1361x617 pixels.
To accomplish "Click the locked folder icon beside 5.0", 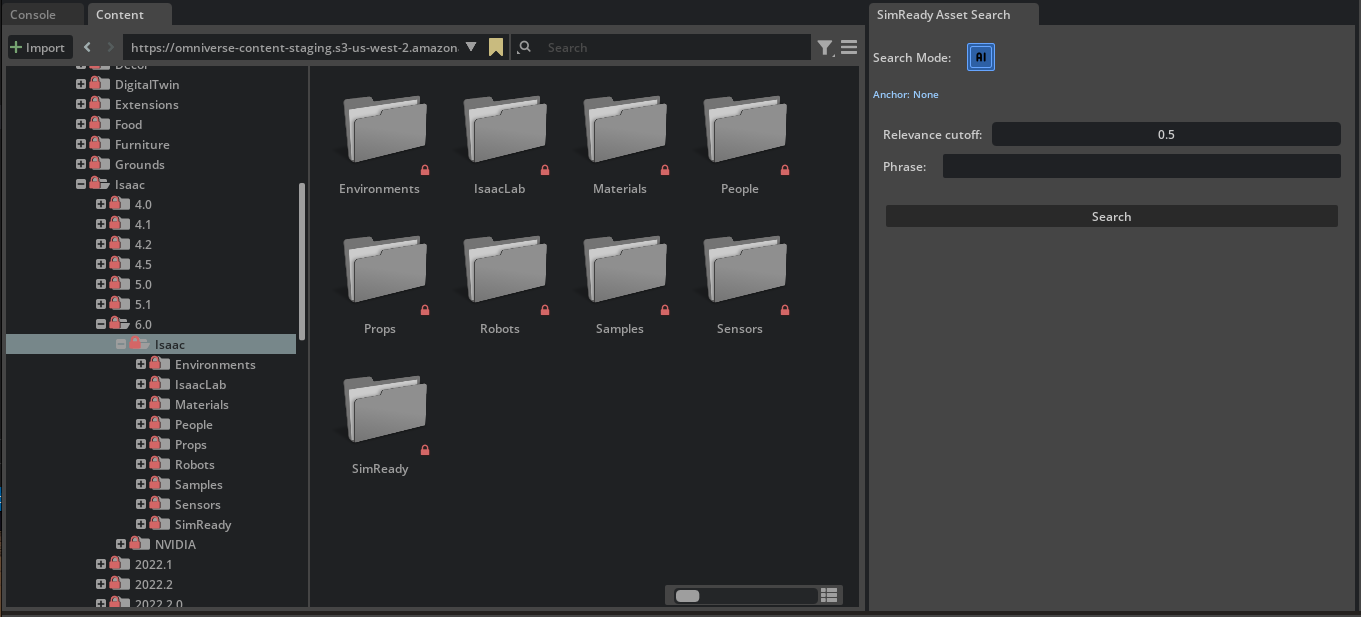I will coord(119,284).
